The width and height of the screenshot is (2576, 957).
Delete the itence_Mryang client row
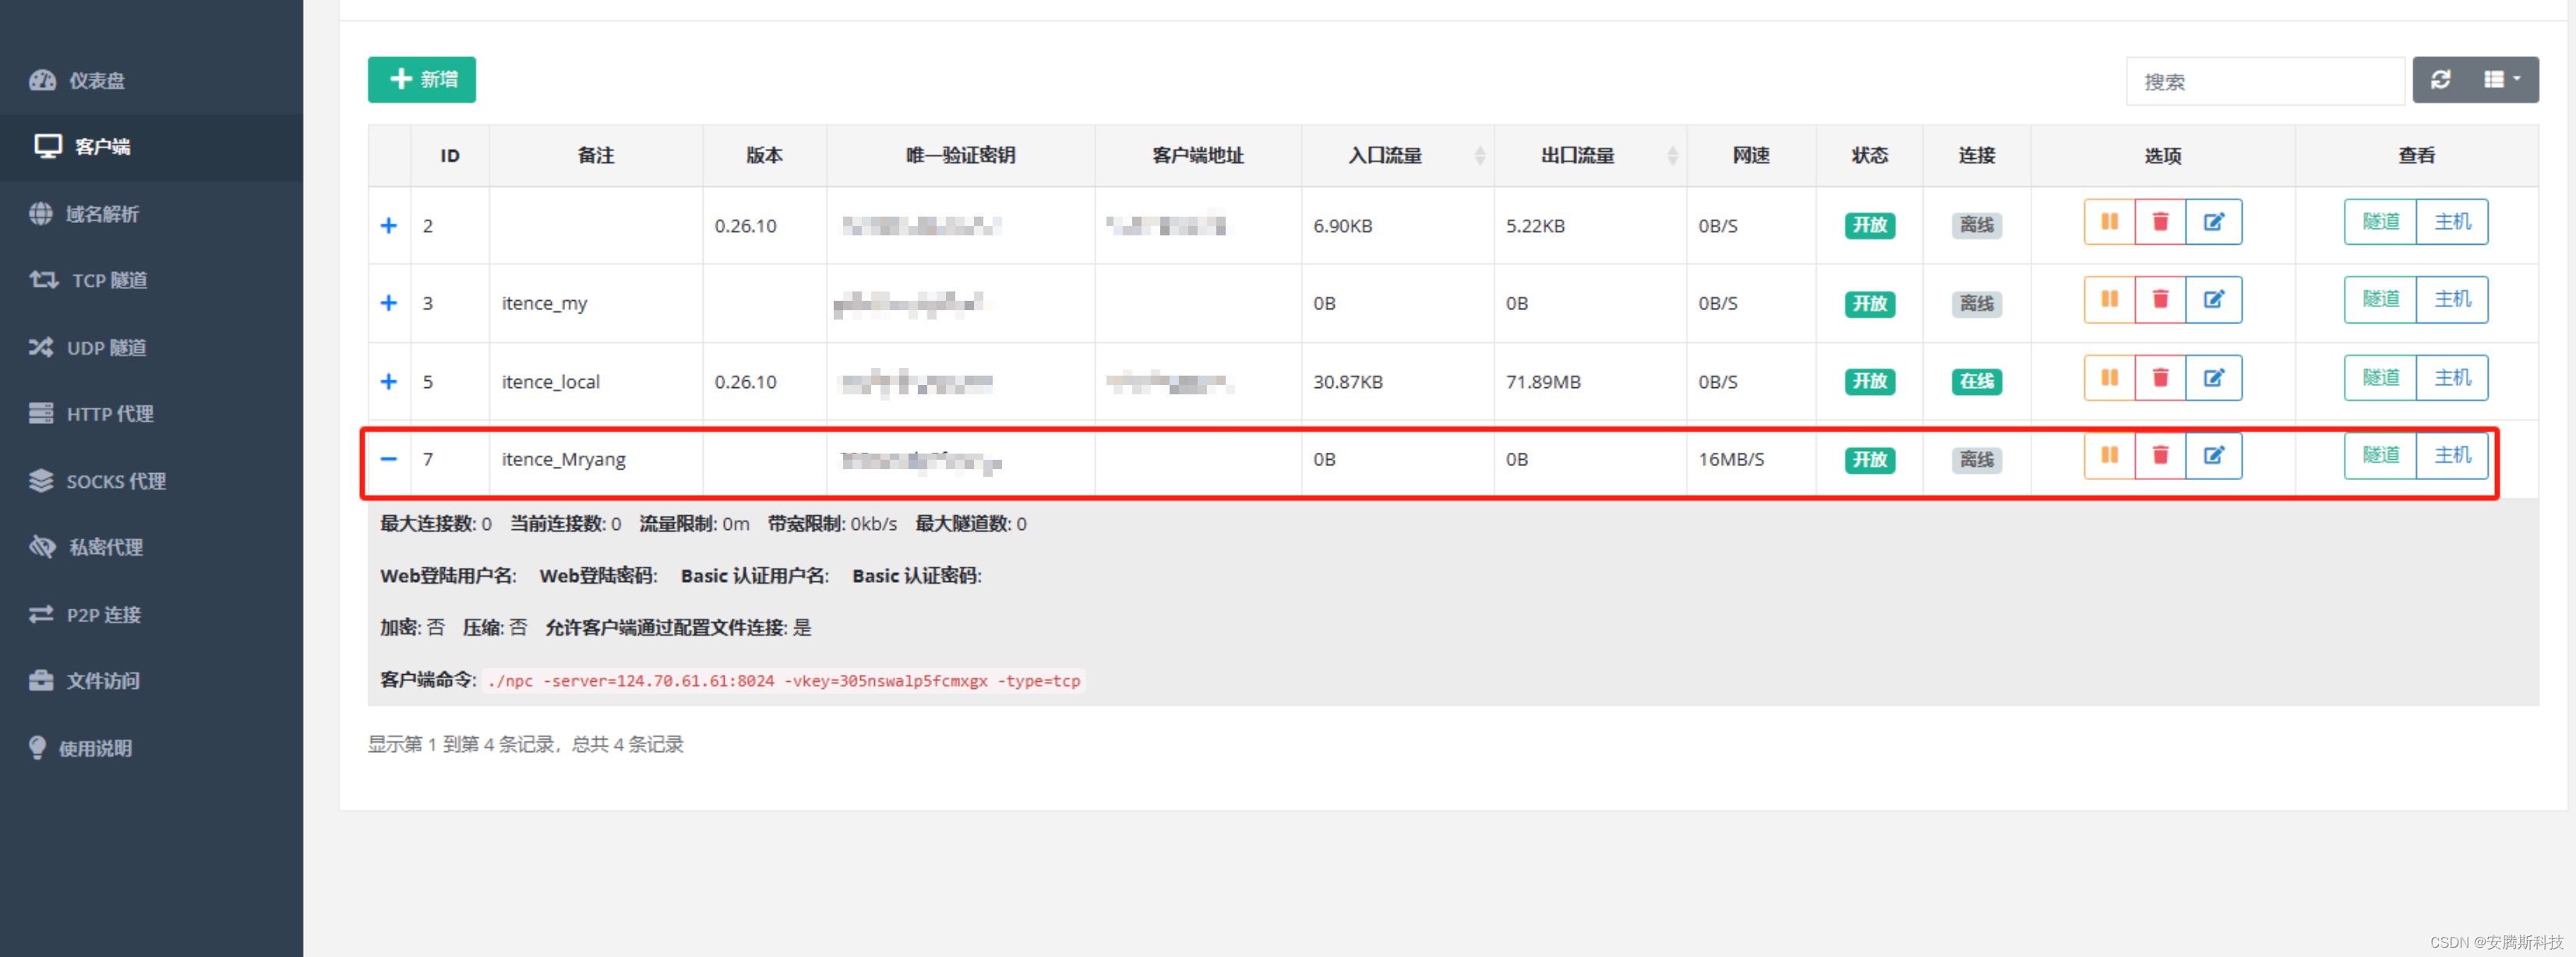(2159, 456)
